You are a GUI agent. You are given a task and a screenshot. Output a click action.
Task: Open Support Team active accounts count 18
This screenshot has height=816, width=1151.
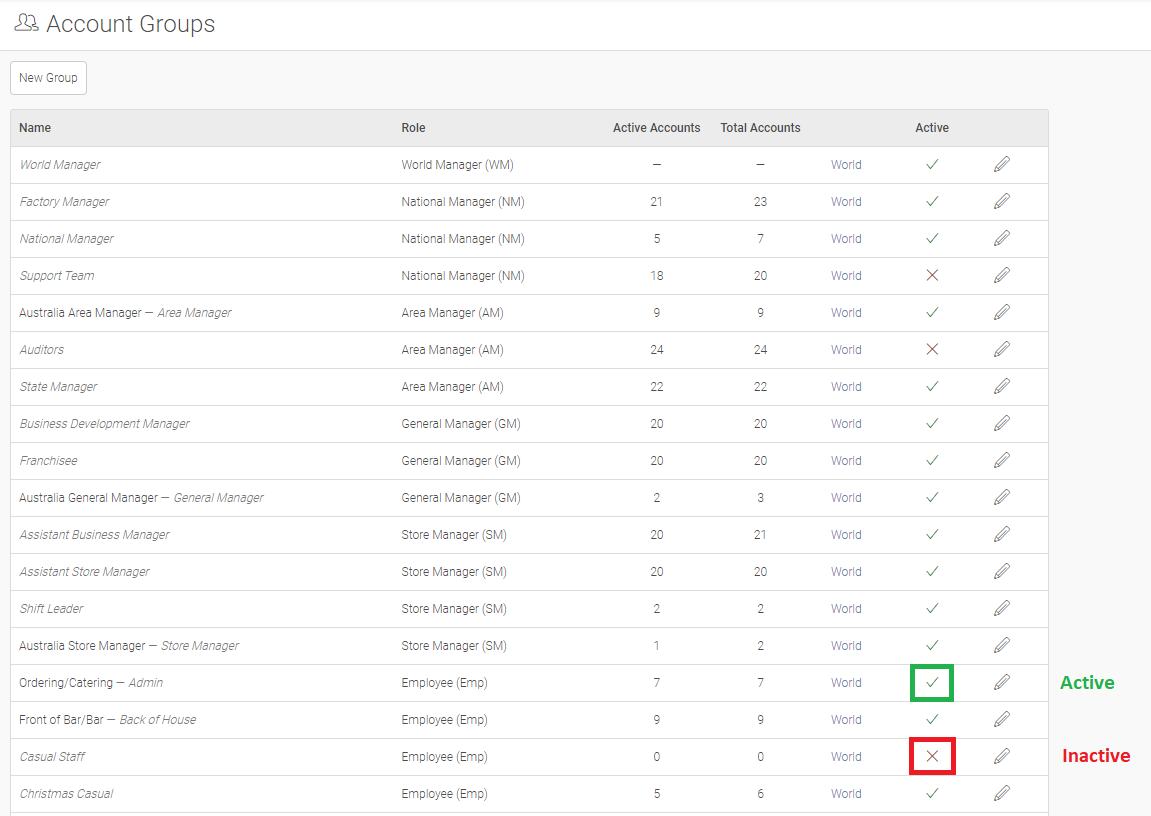[x=656, y=276]
